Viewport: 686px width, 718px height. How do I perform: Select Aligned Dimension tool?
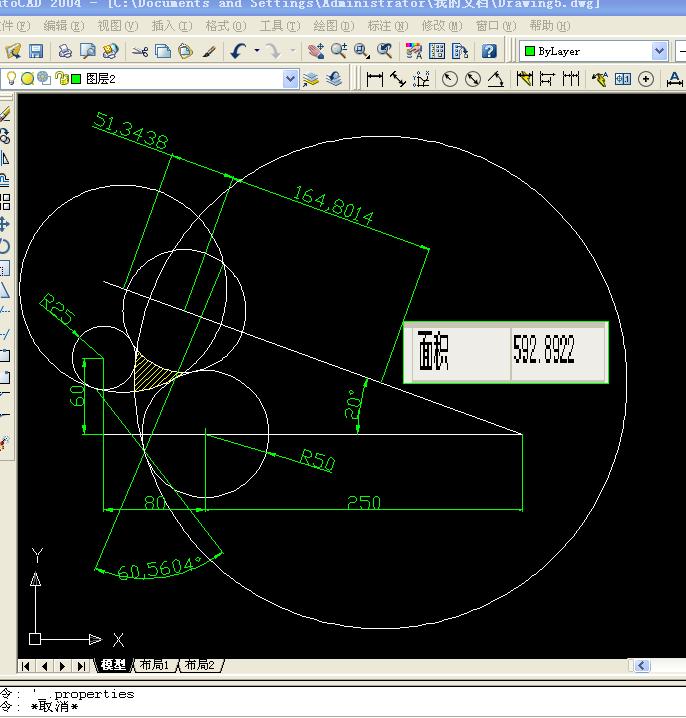click(x=397, y=79)
